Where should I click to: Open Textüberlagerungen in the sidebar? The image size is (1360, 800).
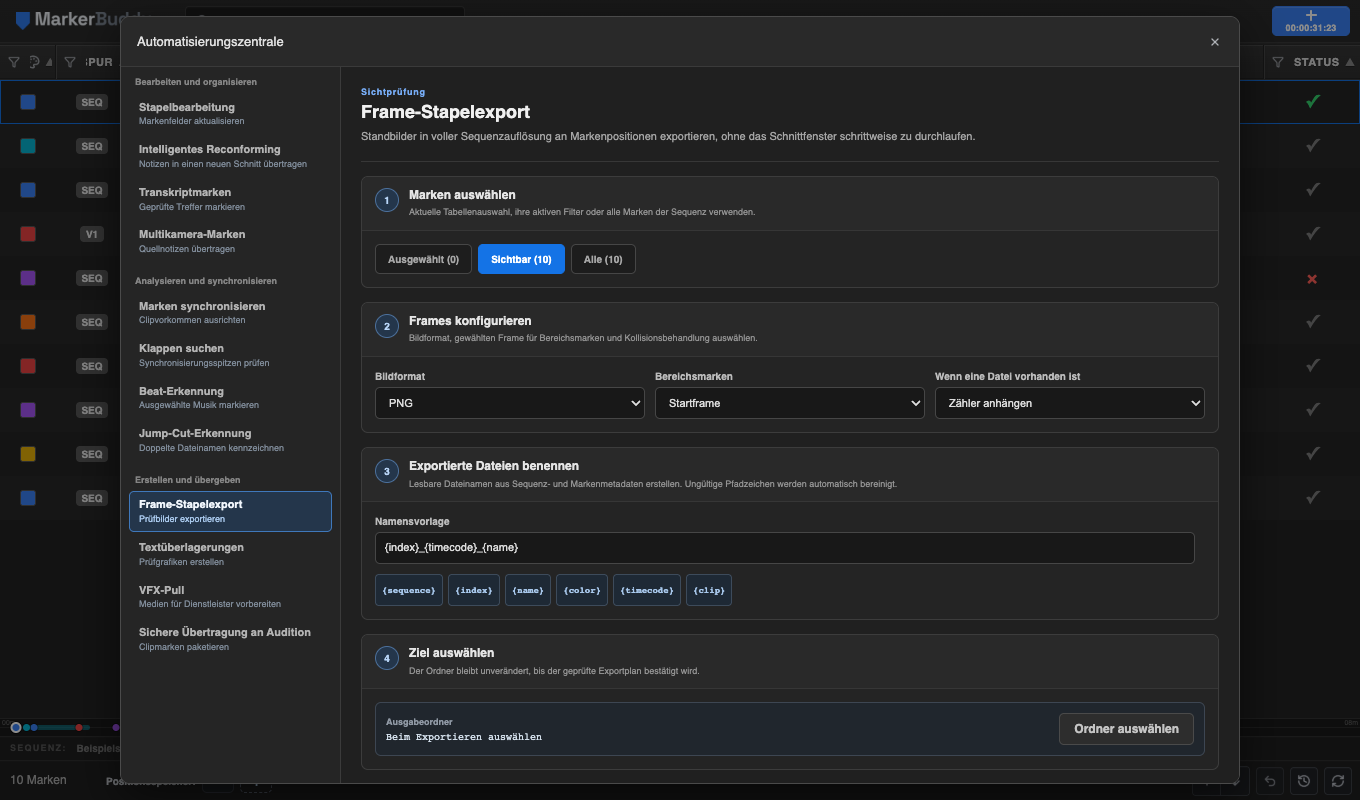coord(230,554)
